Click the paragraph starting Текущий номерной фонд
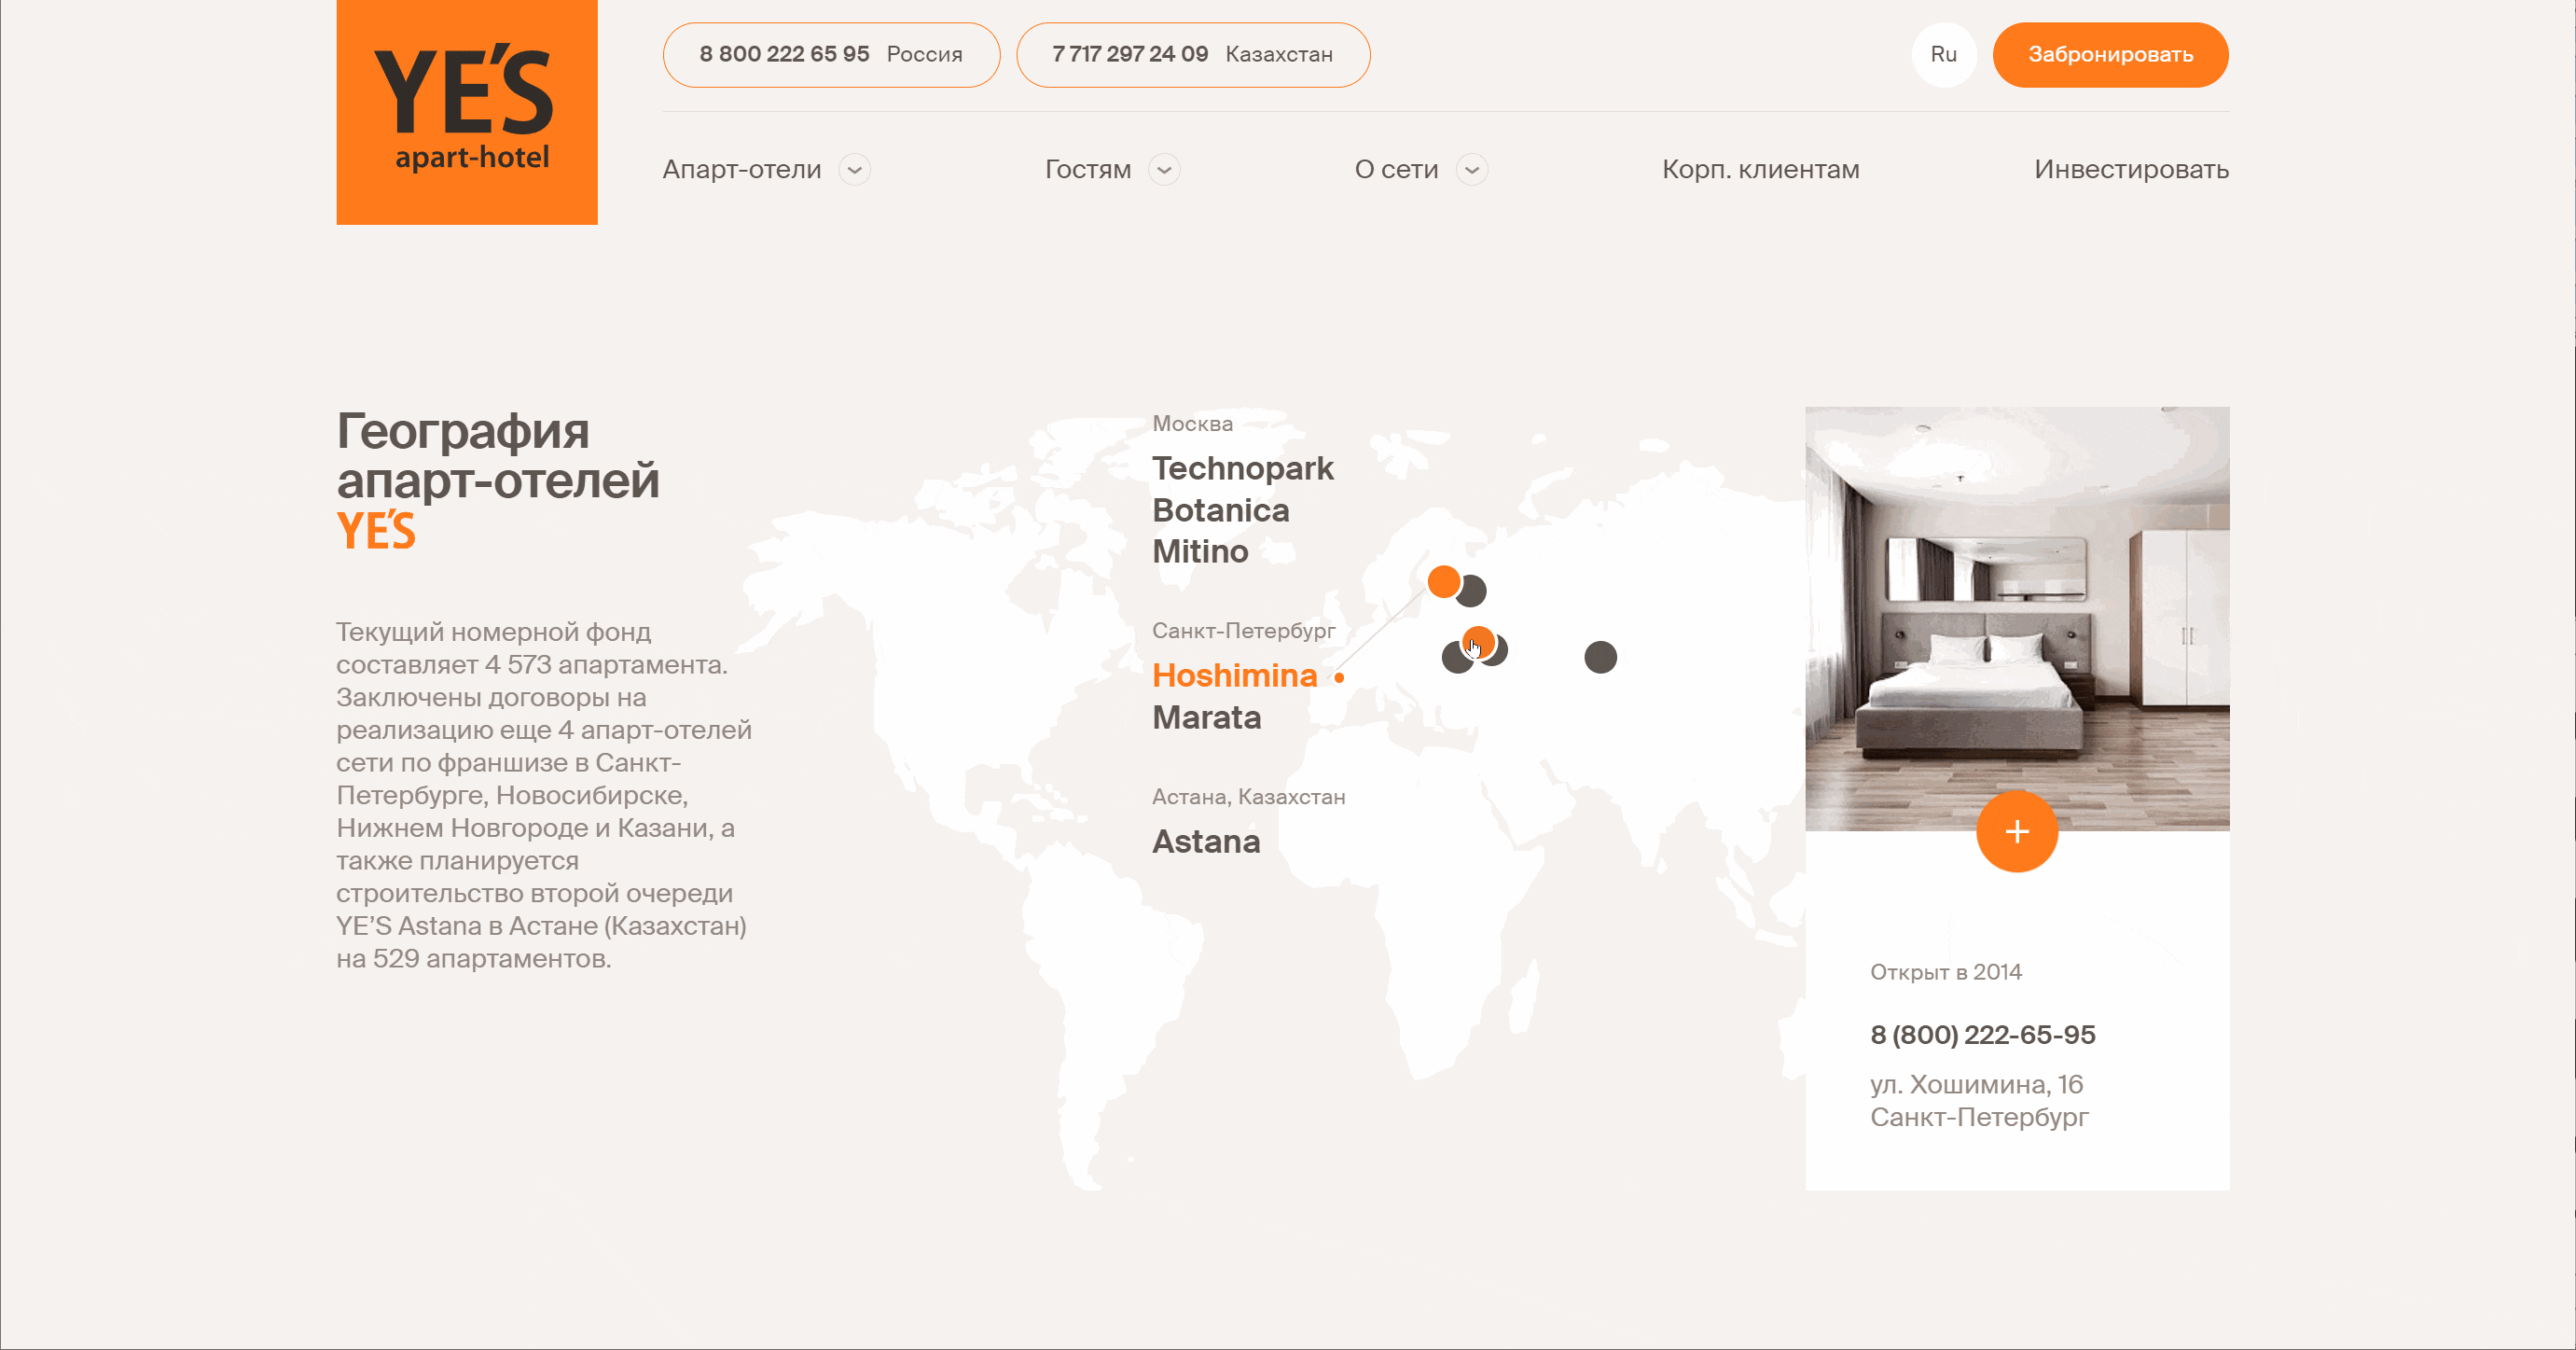The image size is (2576, 1350). 544,795
